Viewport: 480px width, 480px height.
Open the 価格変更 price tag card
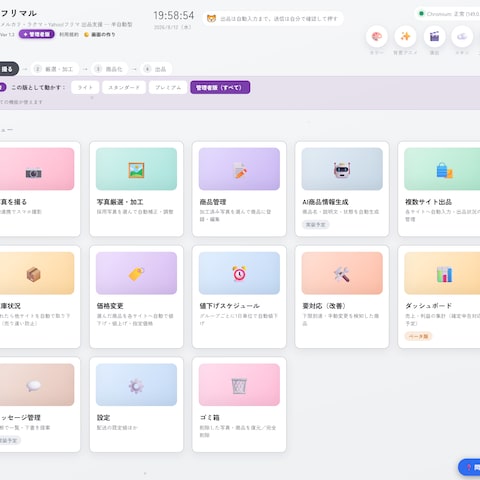[136, 297]
